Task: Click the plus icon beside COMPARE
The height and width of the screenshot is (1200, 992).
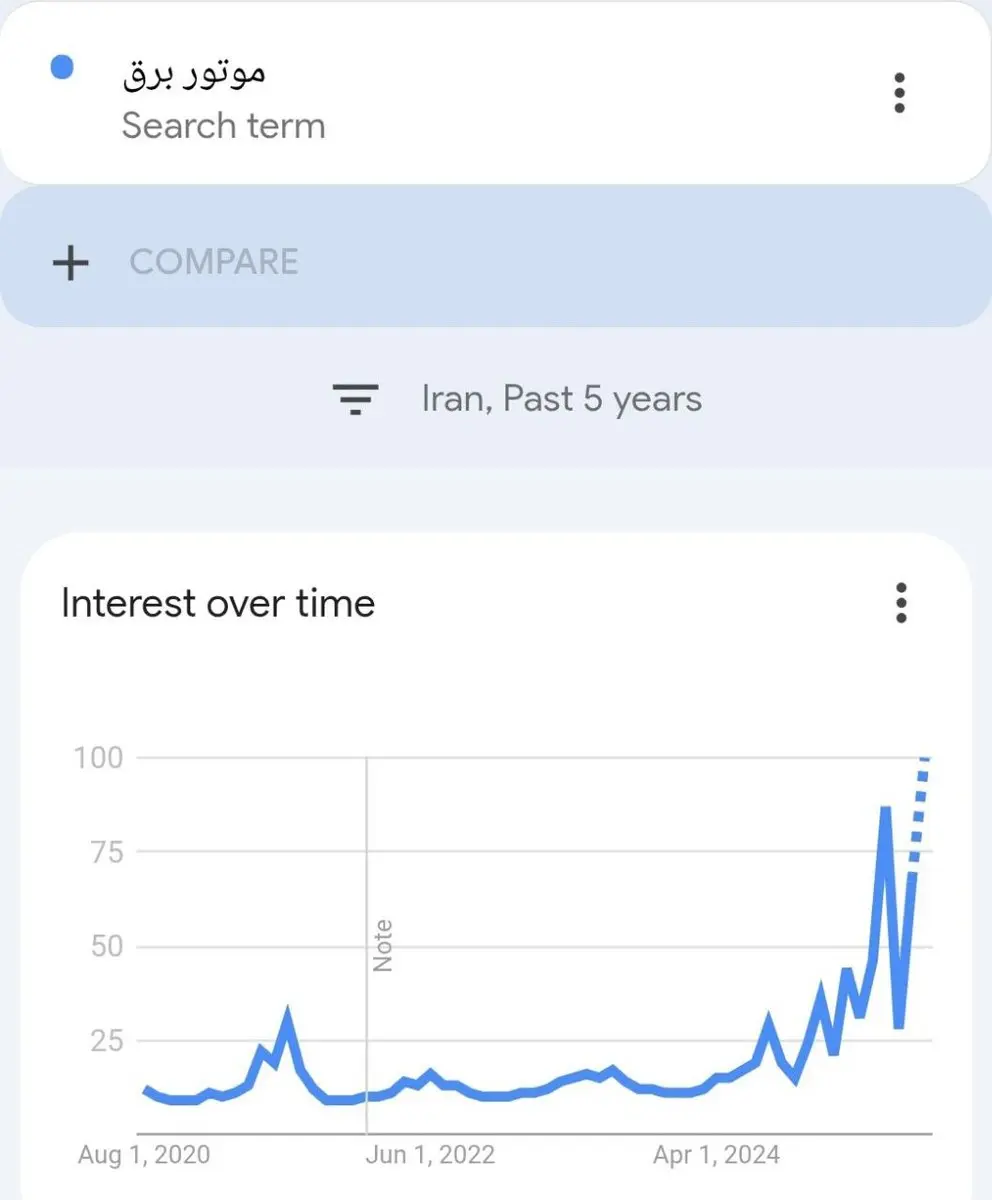Action: click(70, 263)
